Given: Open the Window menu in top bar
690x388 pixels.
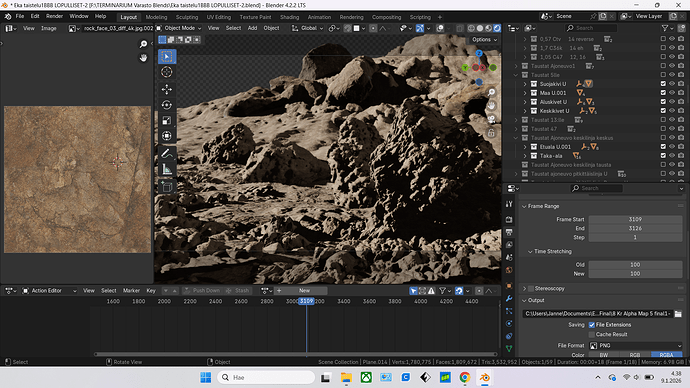Looking at the screenshot, I should pyautogui.click(x=79, y=16).
